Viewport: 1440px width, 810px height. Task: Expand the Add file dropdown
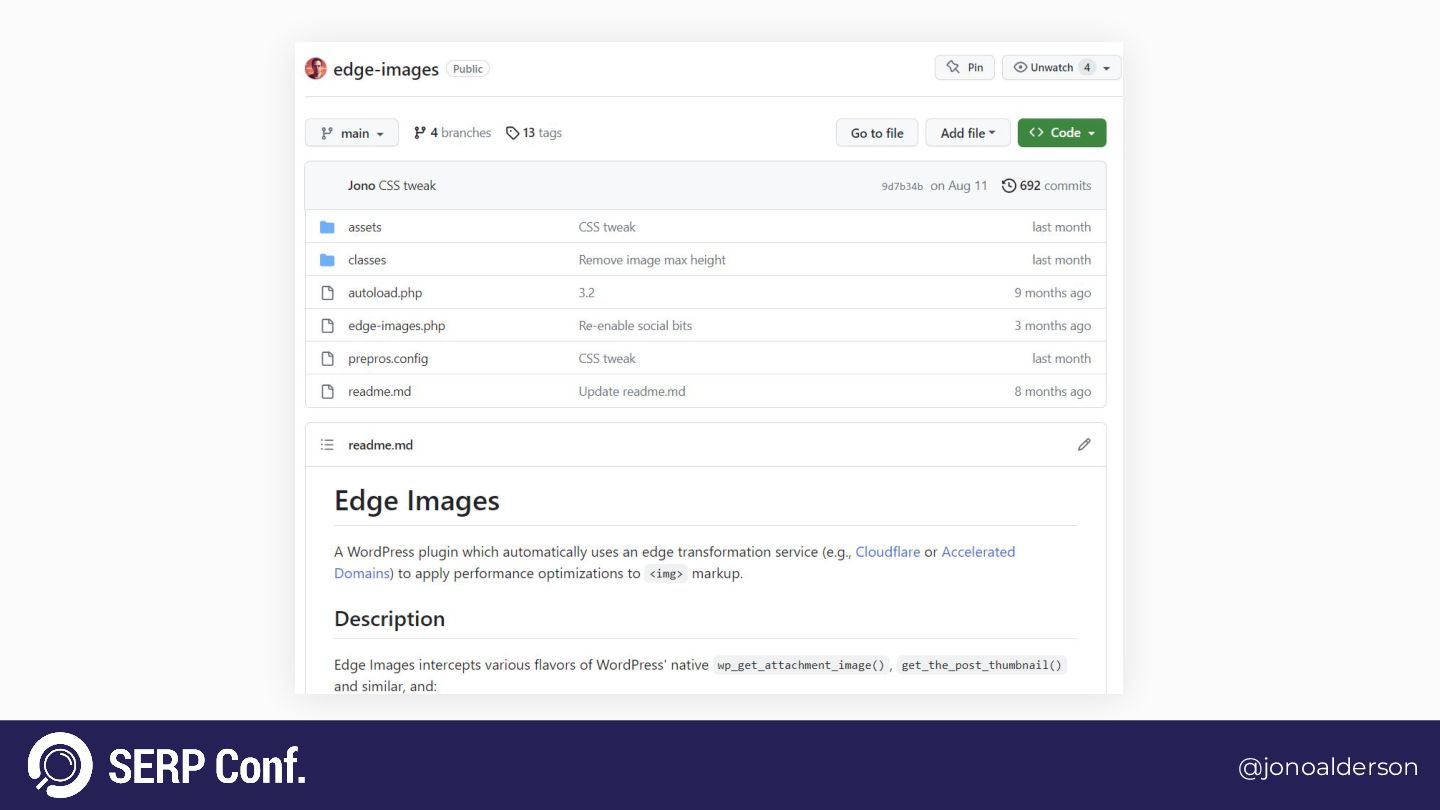point(968,133)
